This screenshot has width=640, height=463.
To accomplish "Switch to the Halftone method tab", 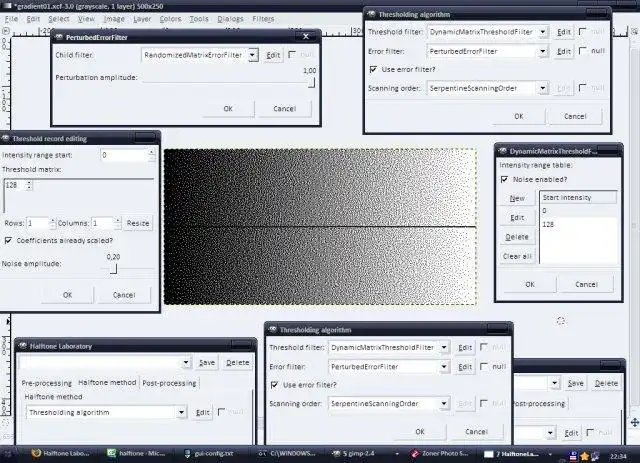I will click(x=107, y=383).
